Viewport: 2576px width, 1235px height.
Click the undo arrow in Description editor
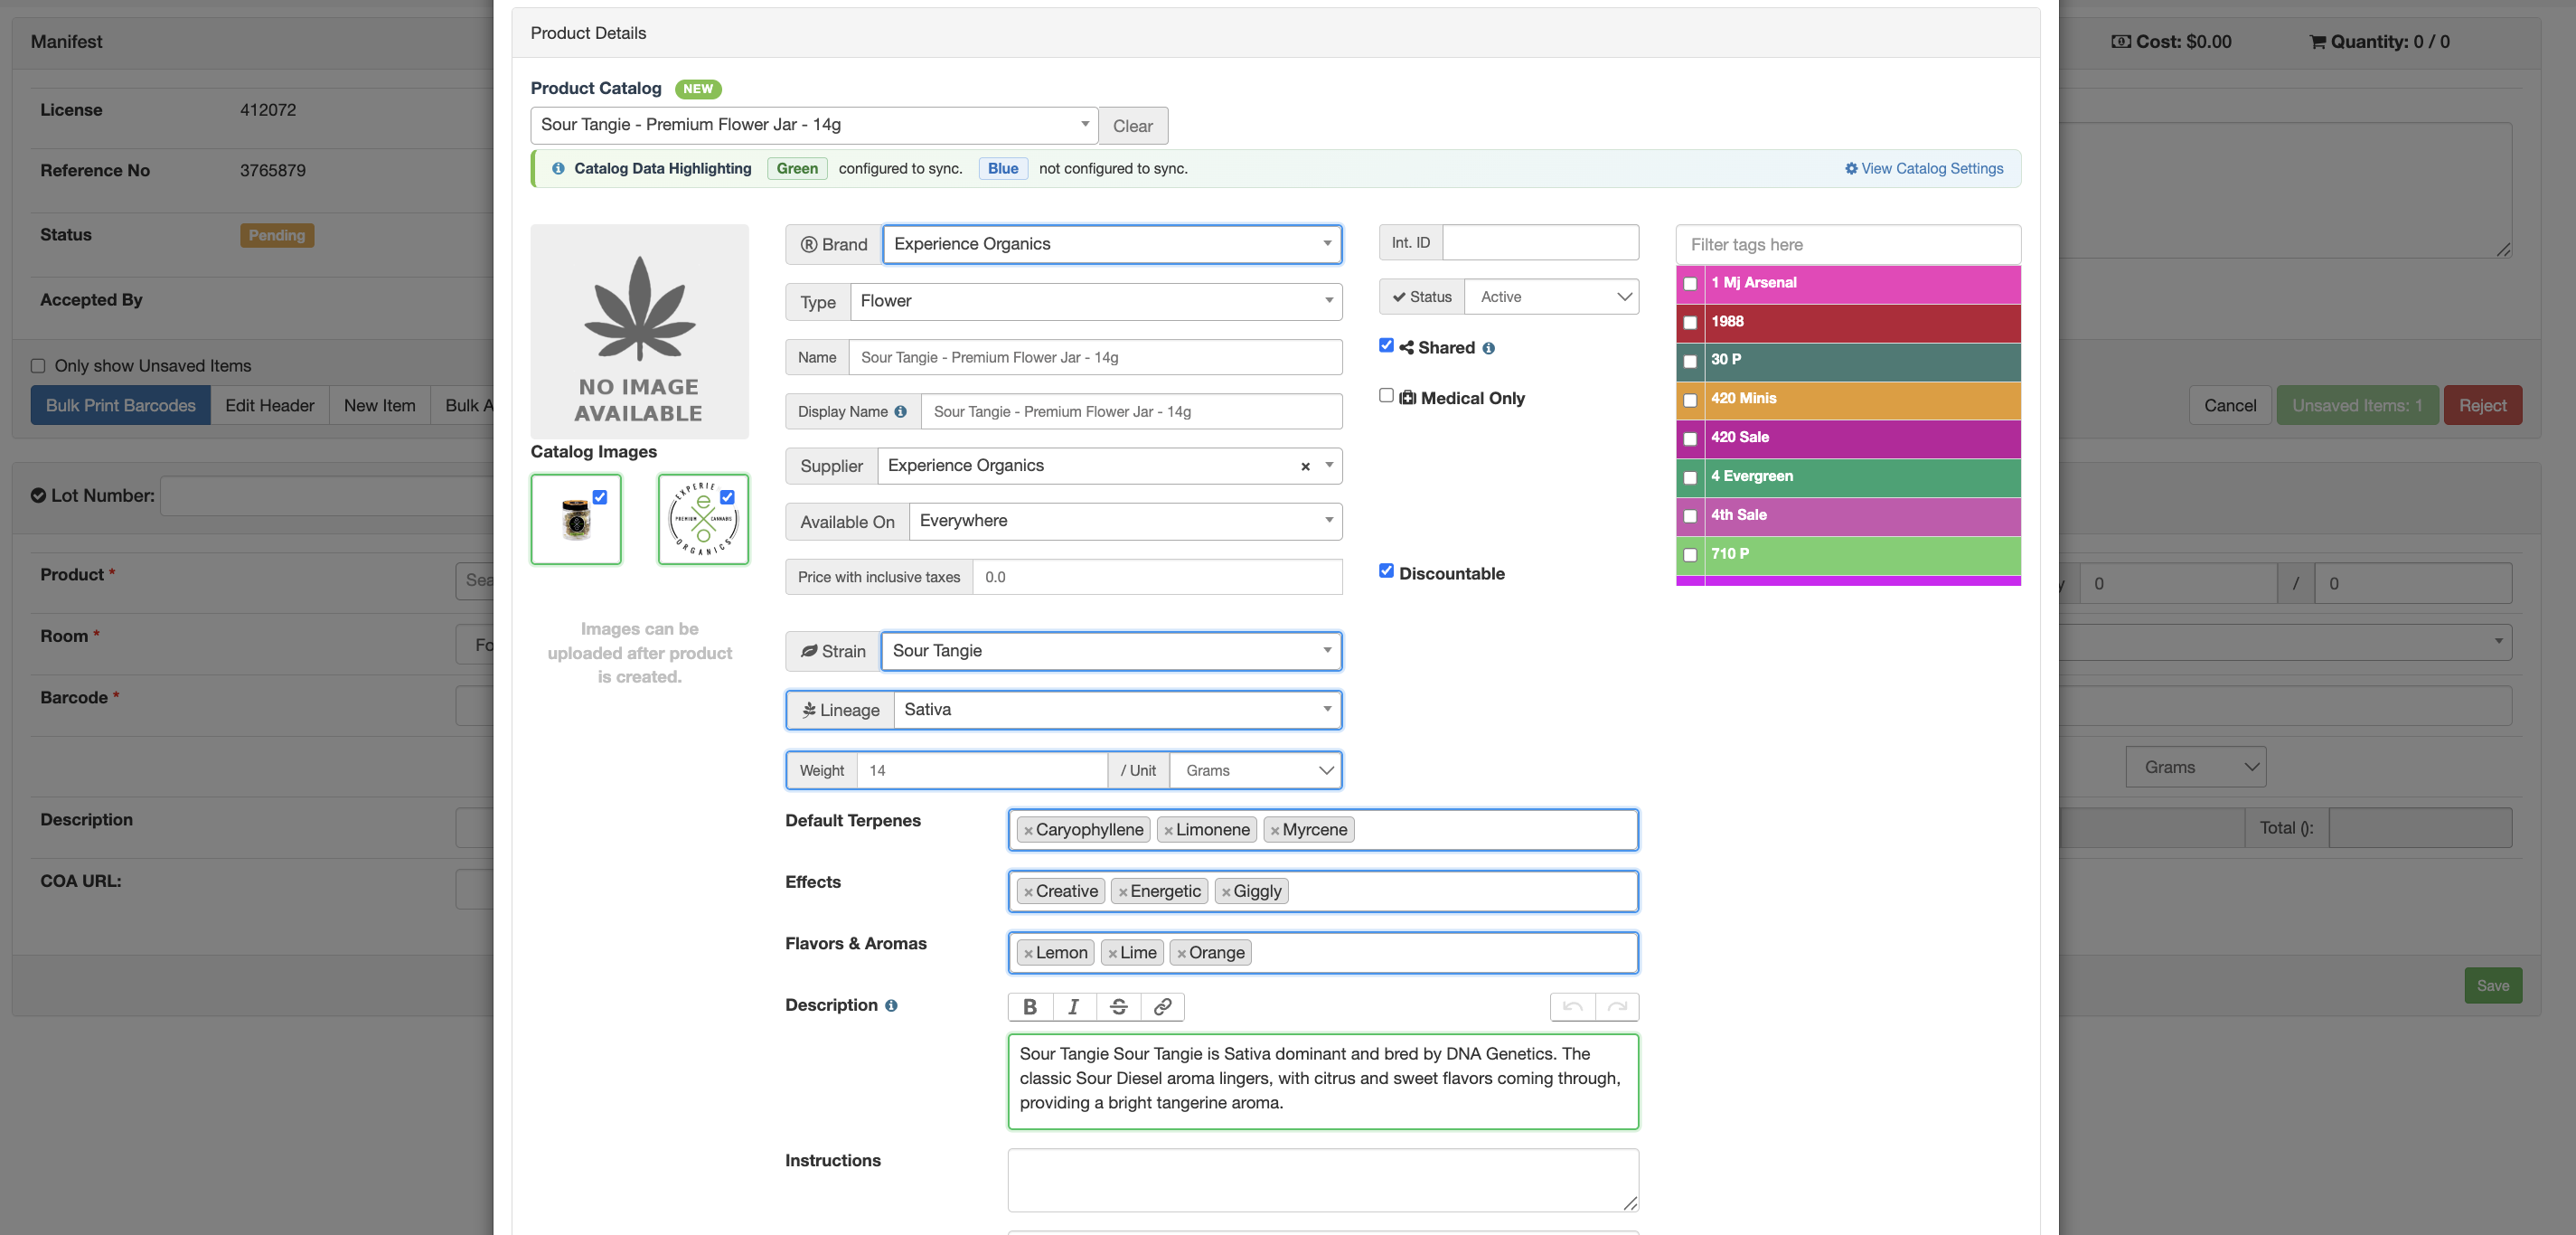1572,1007
